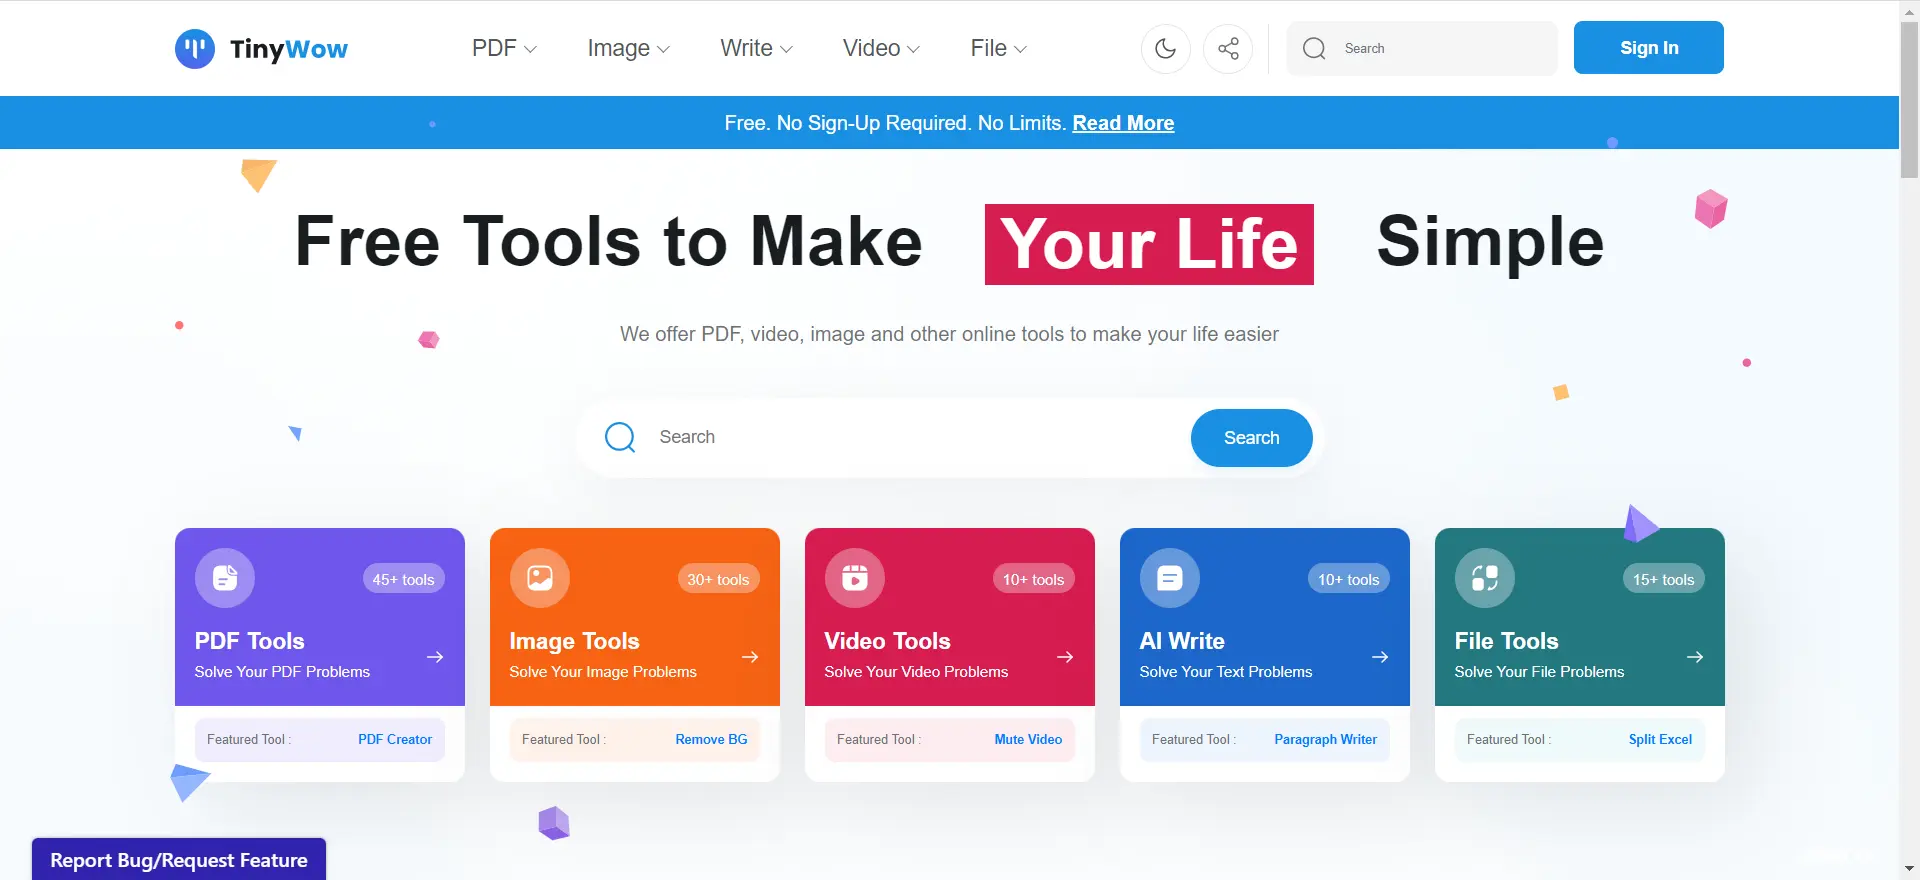Screen dimensions: 1920x880
Task: Click the arrow on AI Write card
Action: pos(1380,657)
